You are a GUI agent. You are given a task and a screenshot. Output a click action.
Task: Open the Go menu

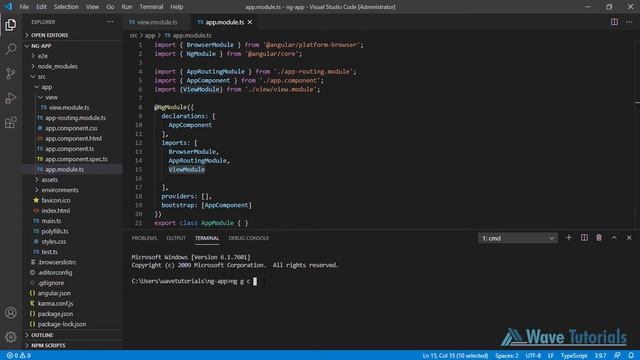tap(110, 7)
